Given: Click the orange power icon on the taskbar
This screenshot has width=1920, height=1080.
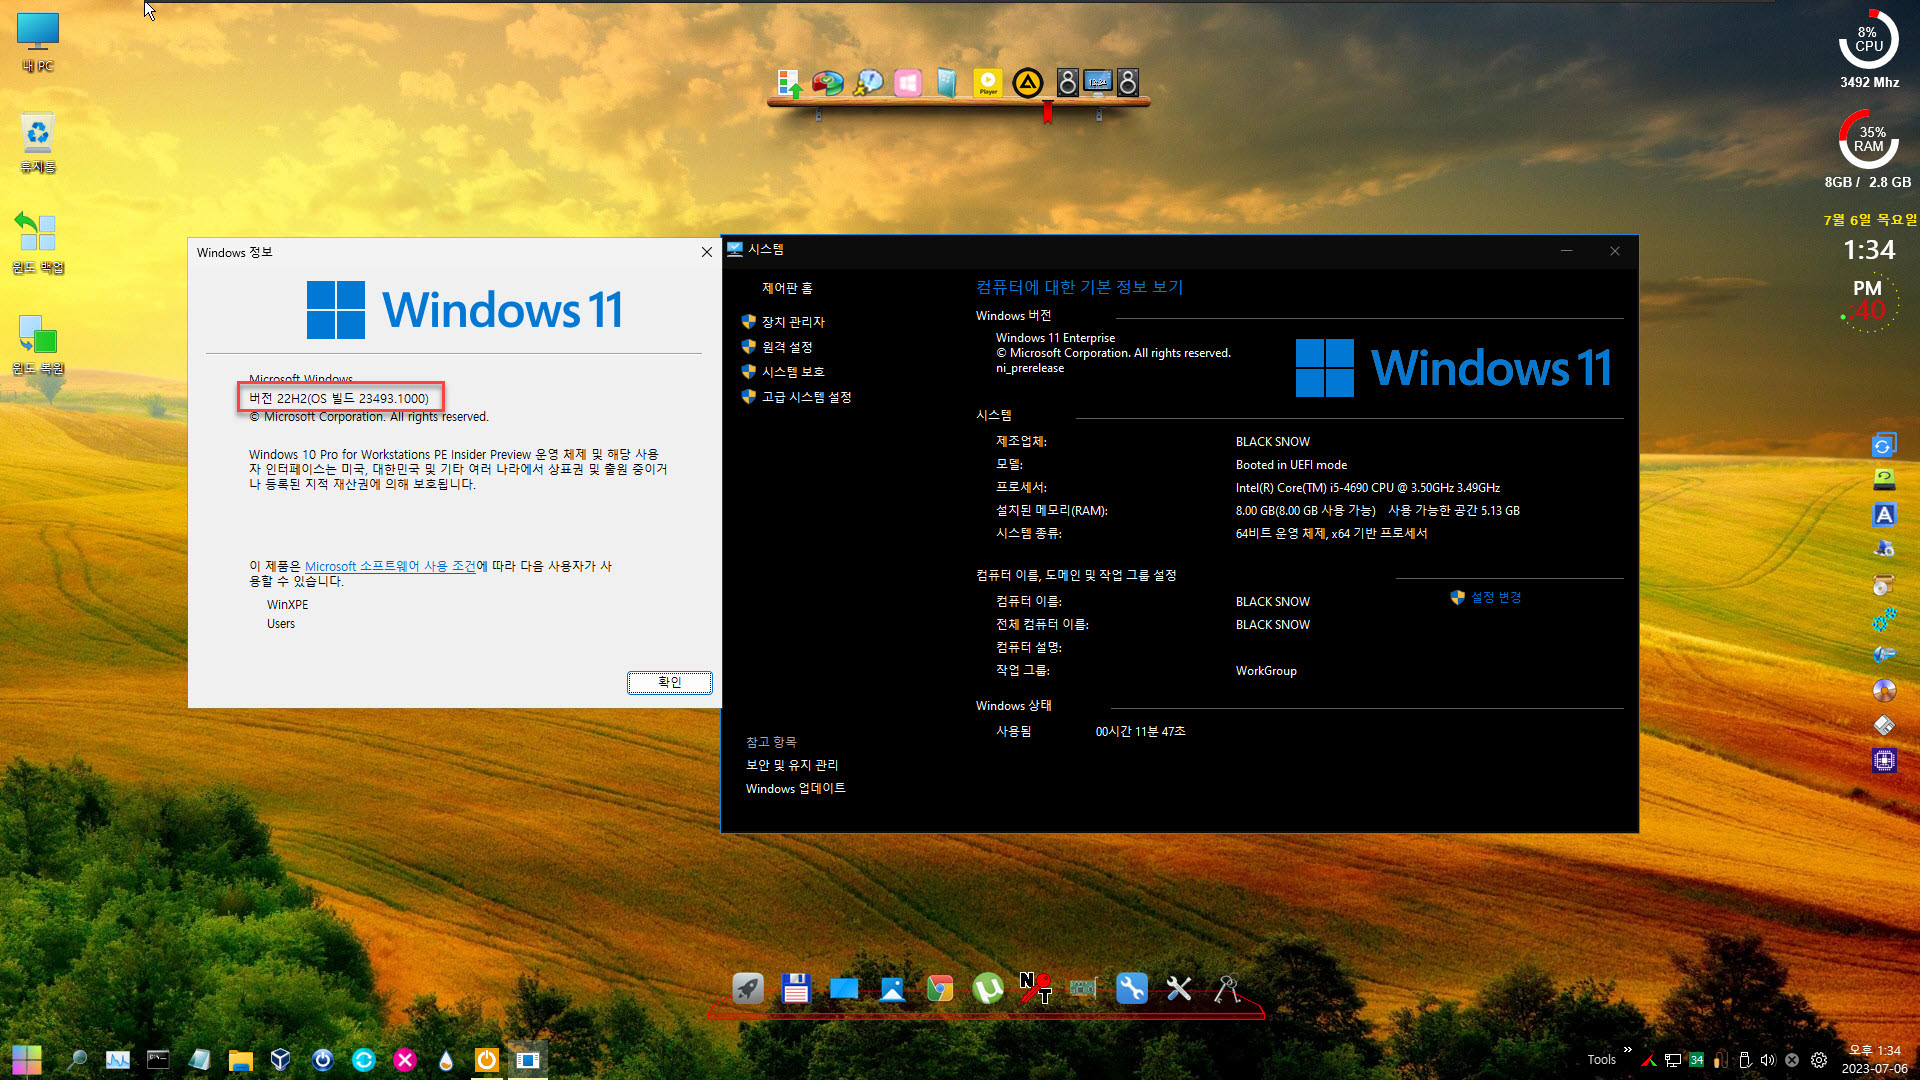Looking at the screenshot, I should pyautogui.click(x=486, y=1060).
